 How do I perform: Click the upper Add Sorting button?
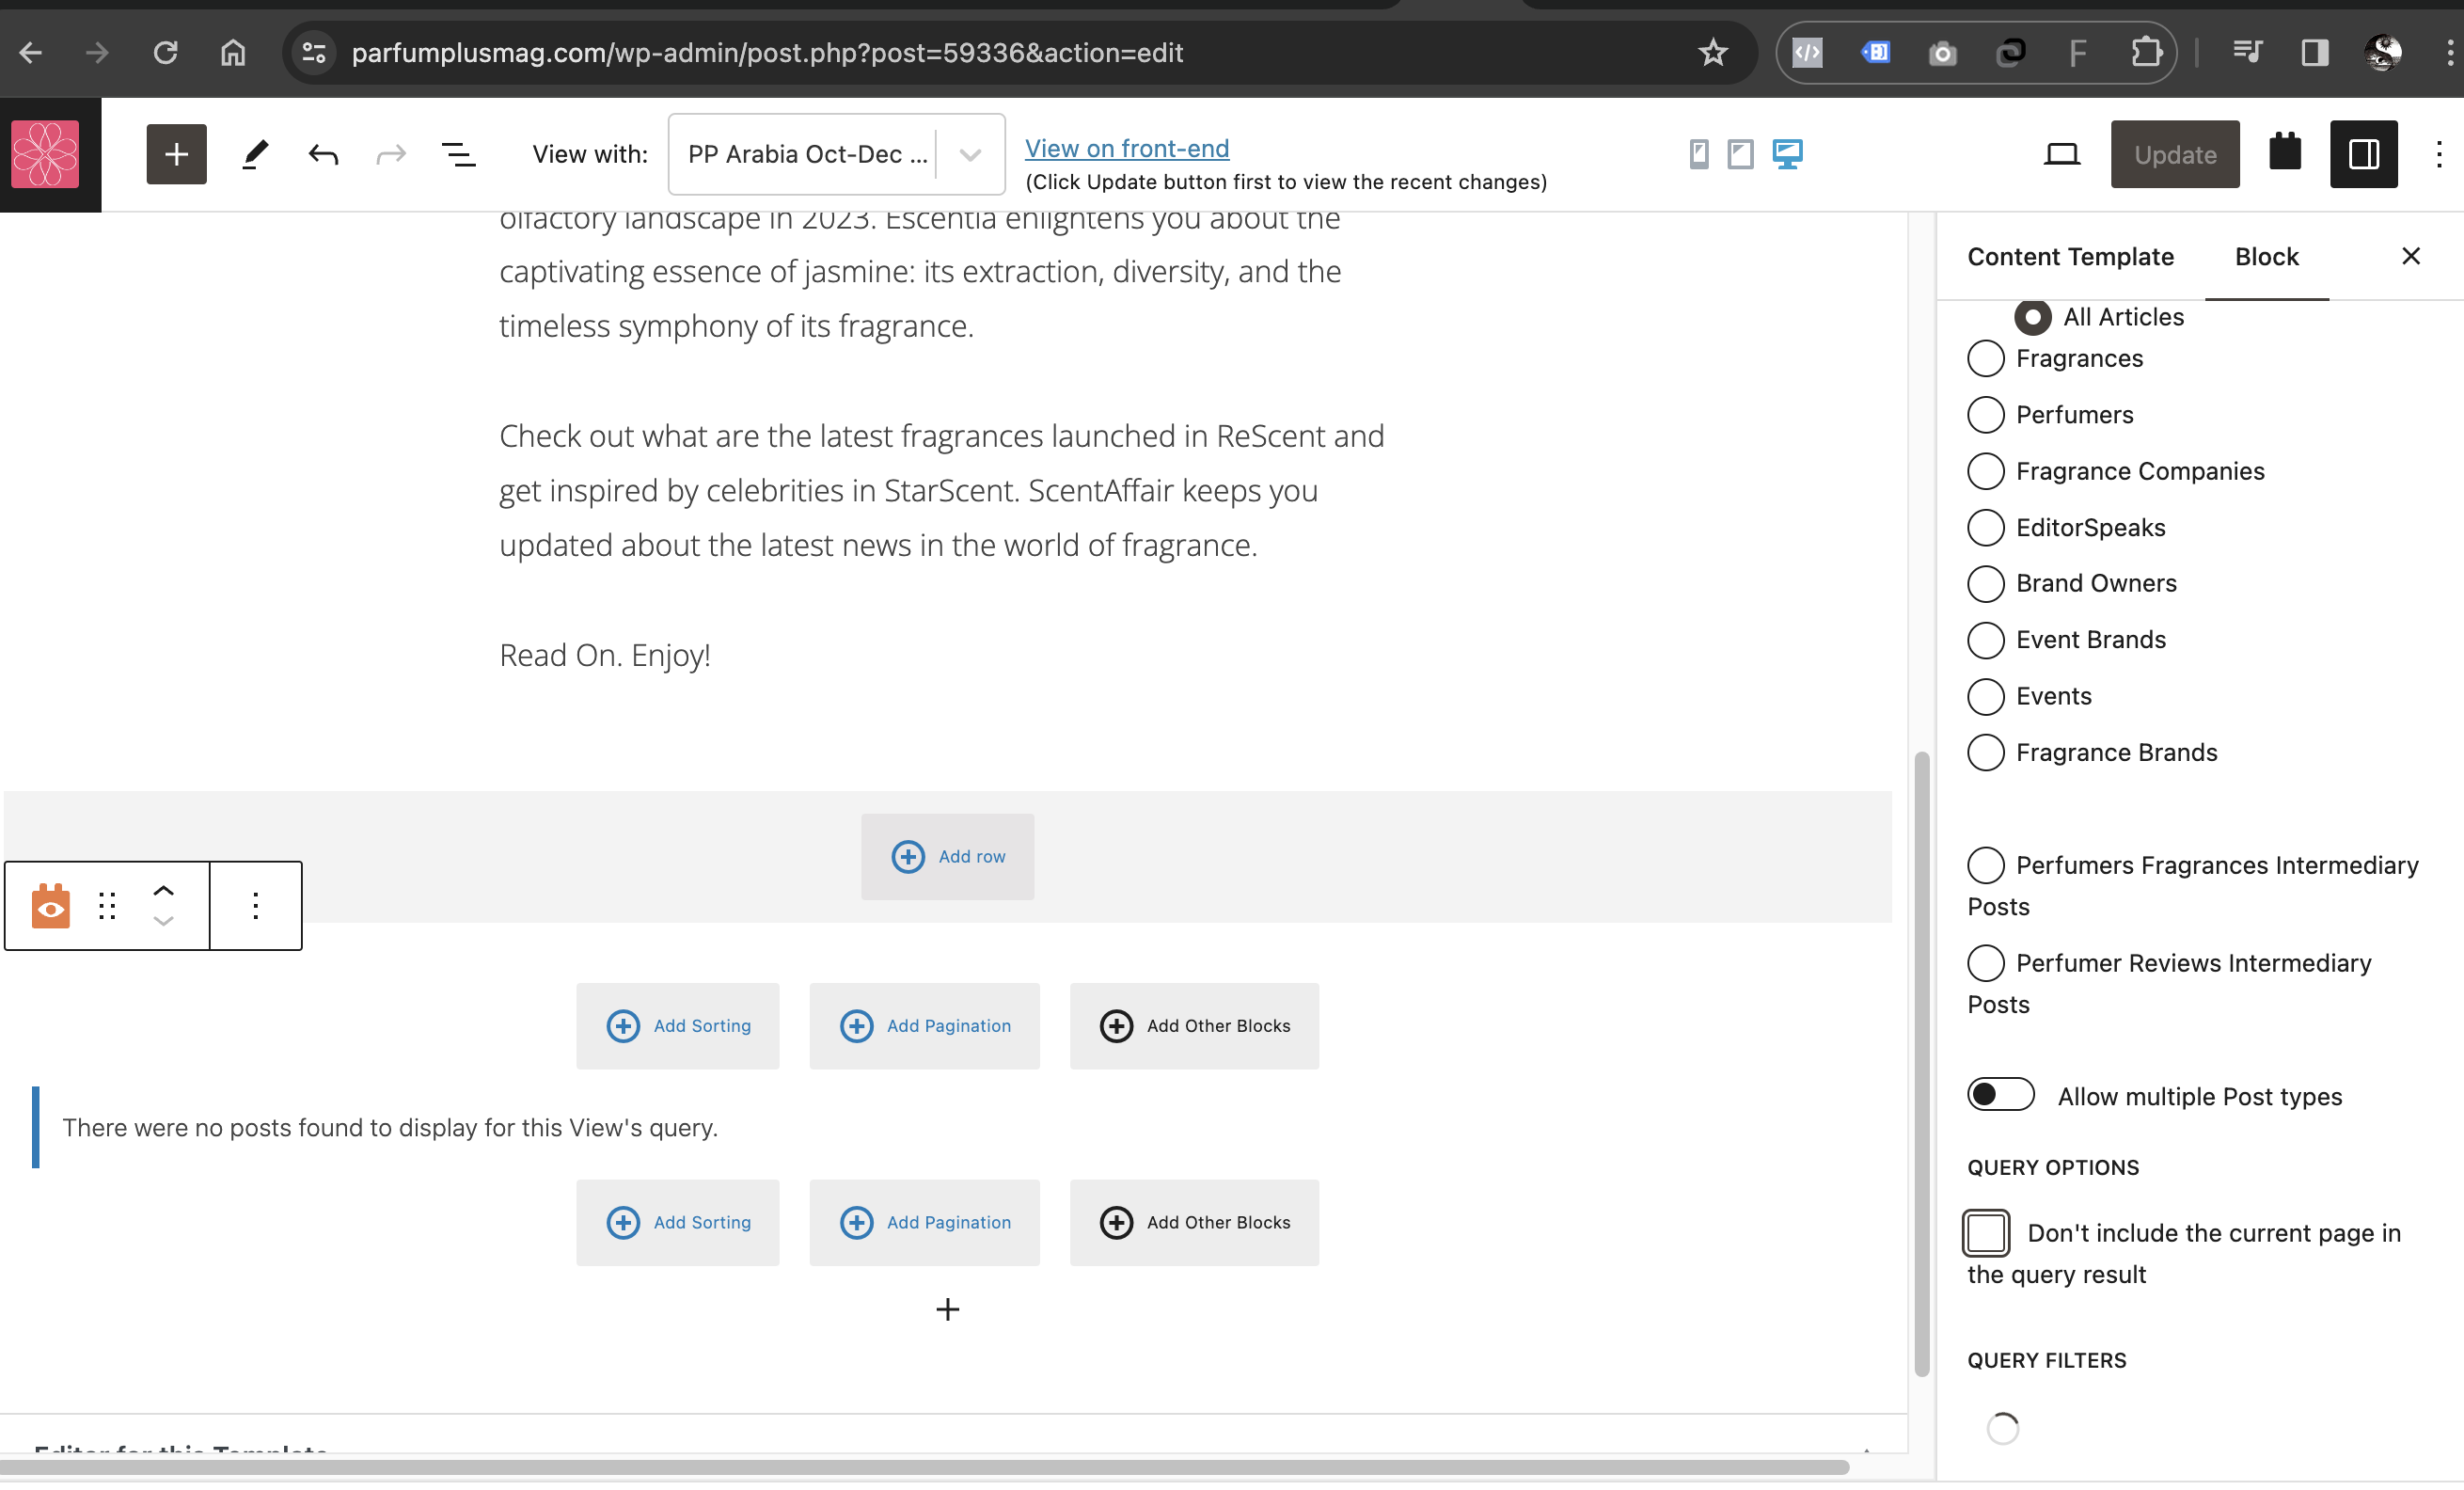pyautogui.click(x=677, y=1026)
